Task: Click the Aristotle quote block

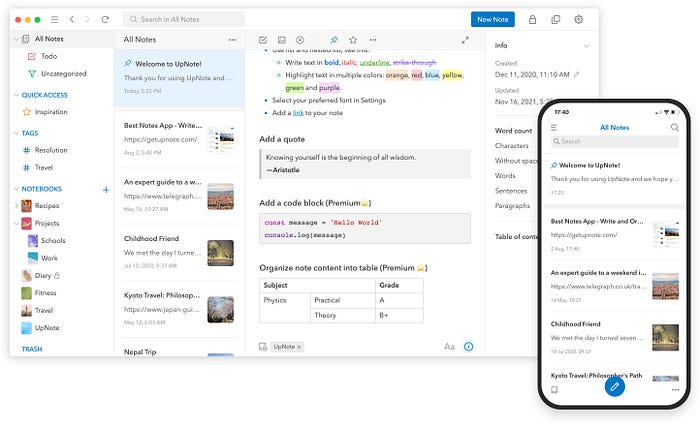Action: pos(365,164)
